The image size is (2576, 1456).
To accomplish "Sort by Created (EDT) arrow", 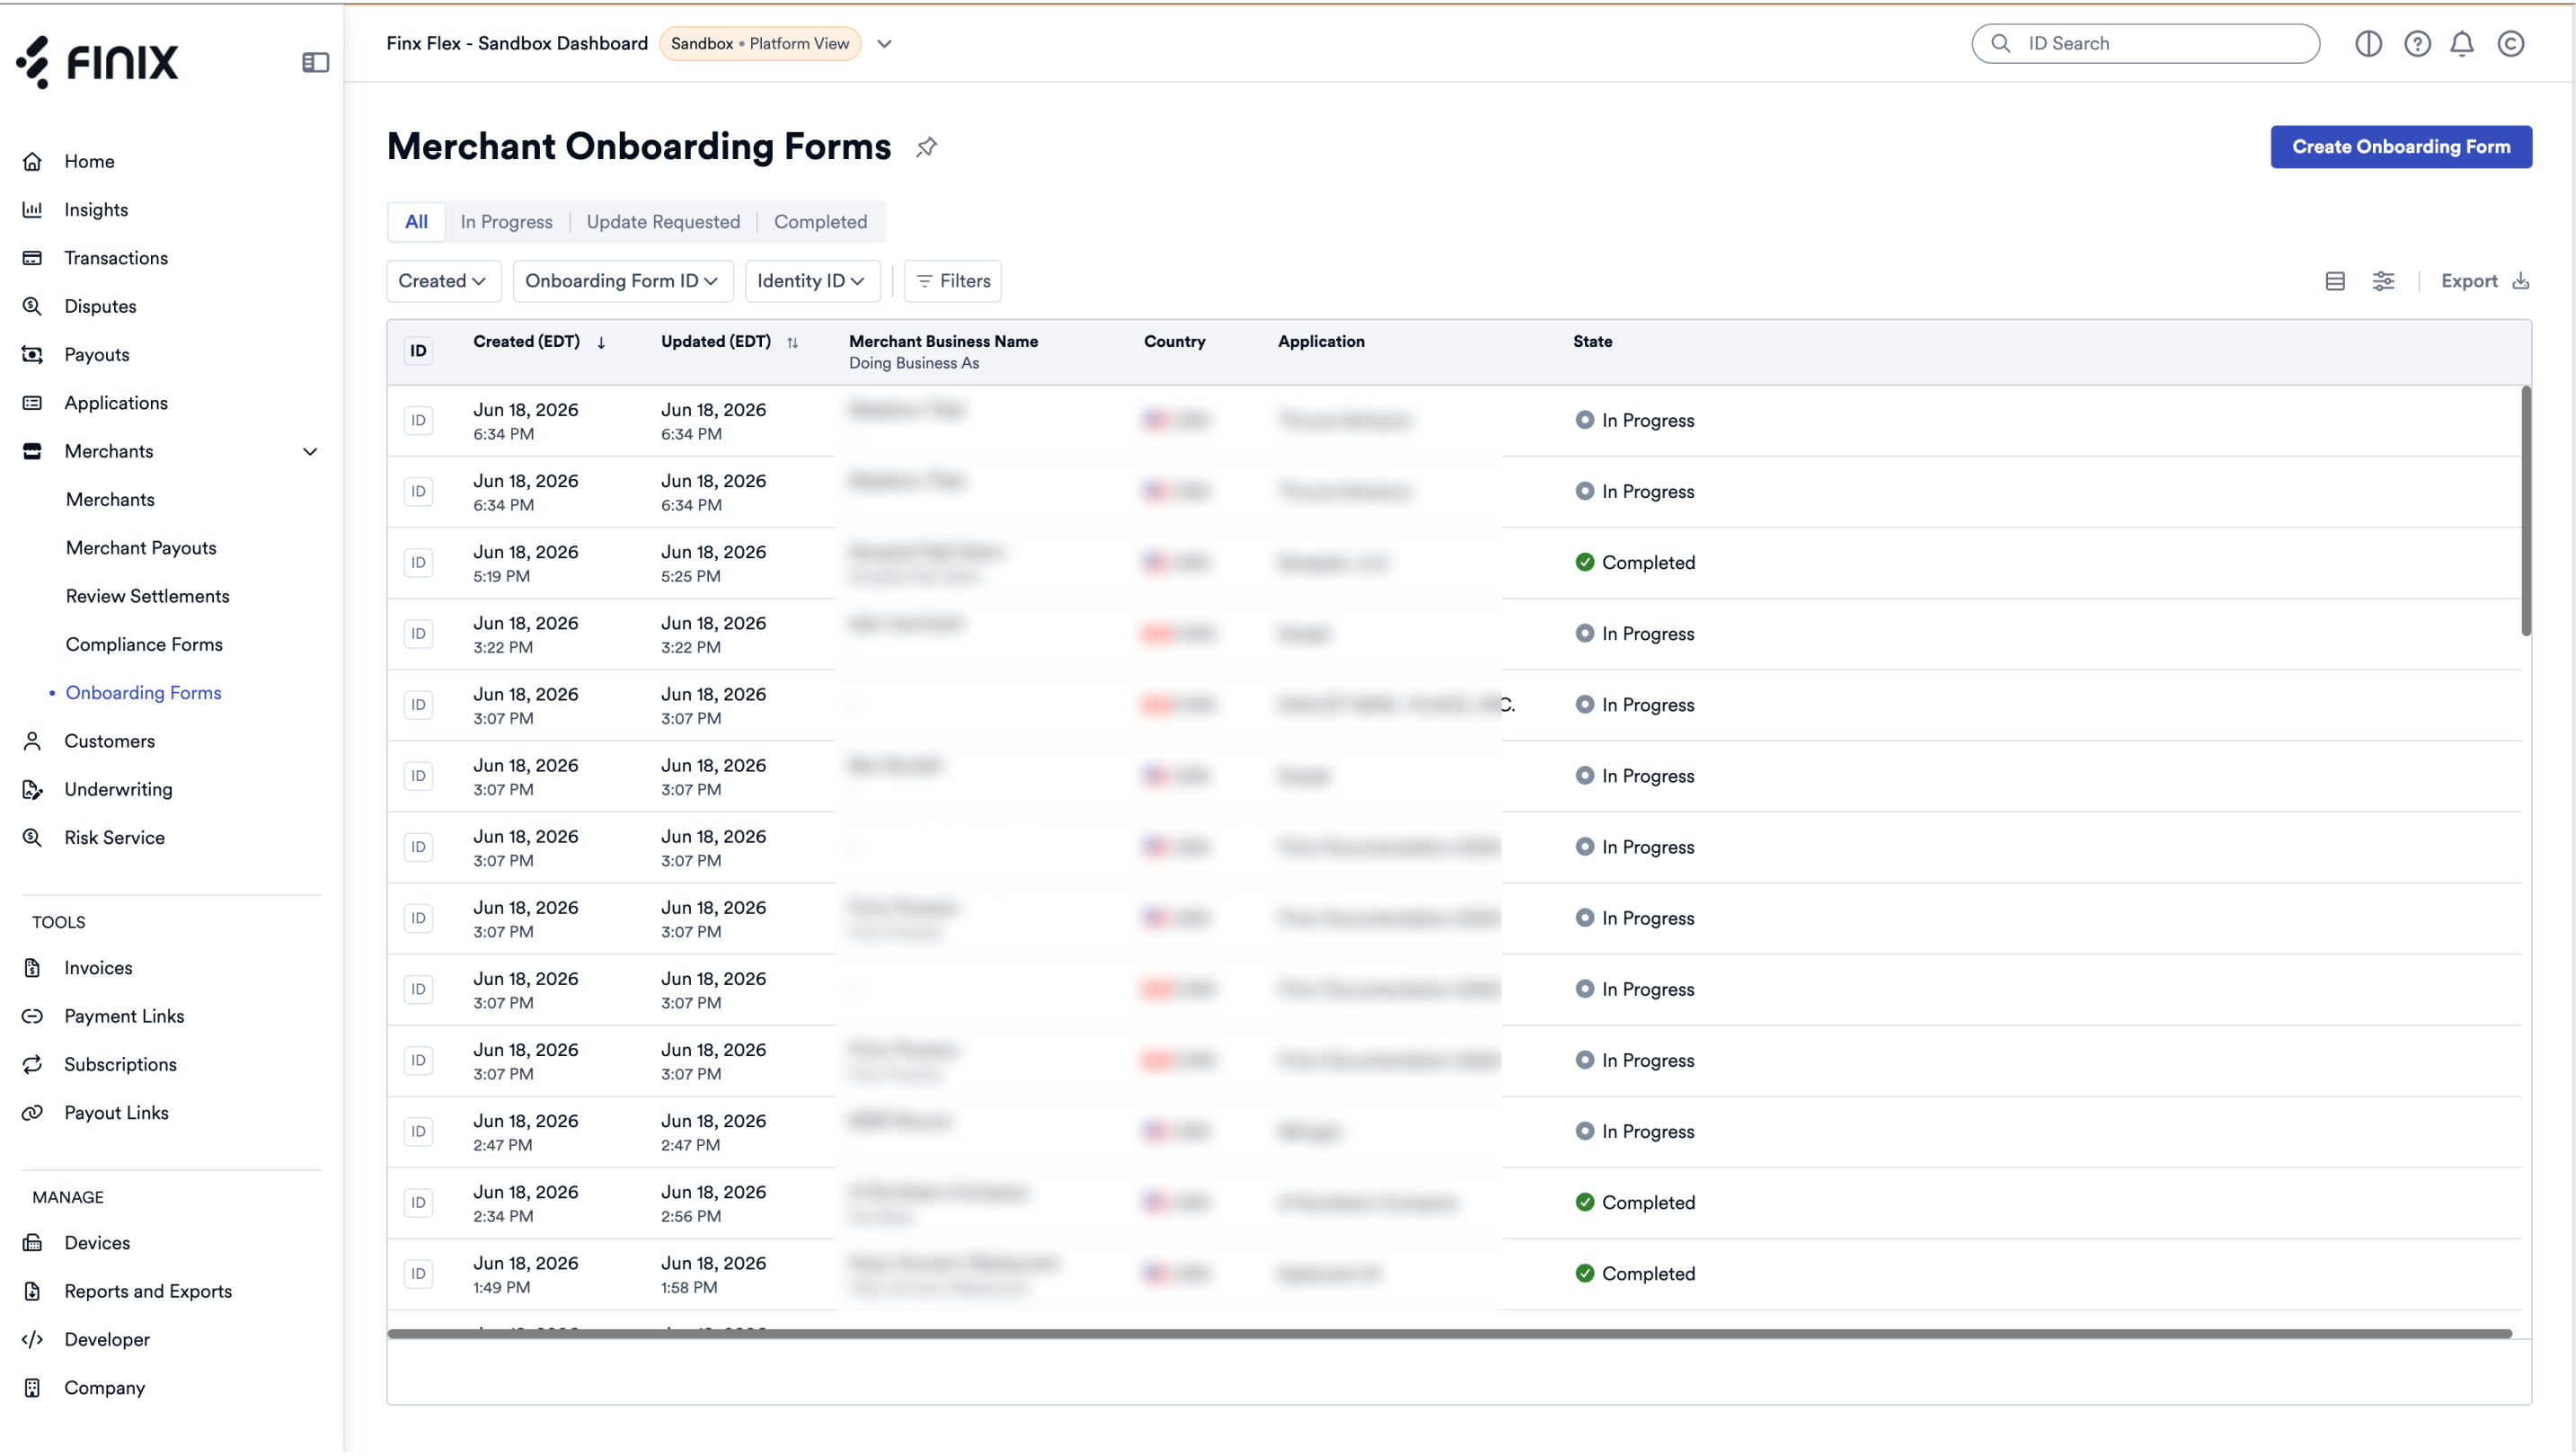I will tap(601, 343).
